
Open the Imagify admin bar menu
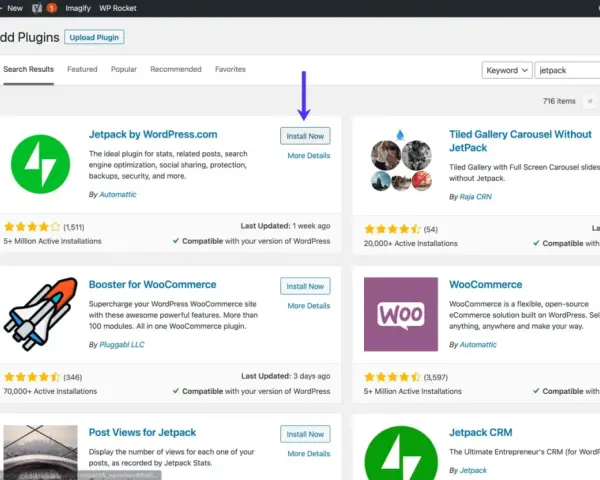coord(78,8)
